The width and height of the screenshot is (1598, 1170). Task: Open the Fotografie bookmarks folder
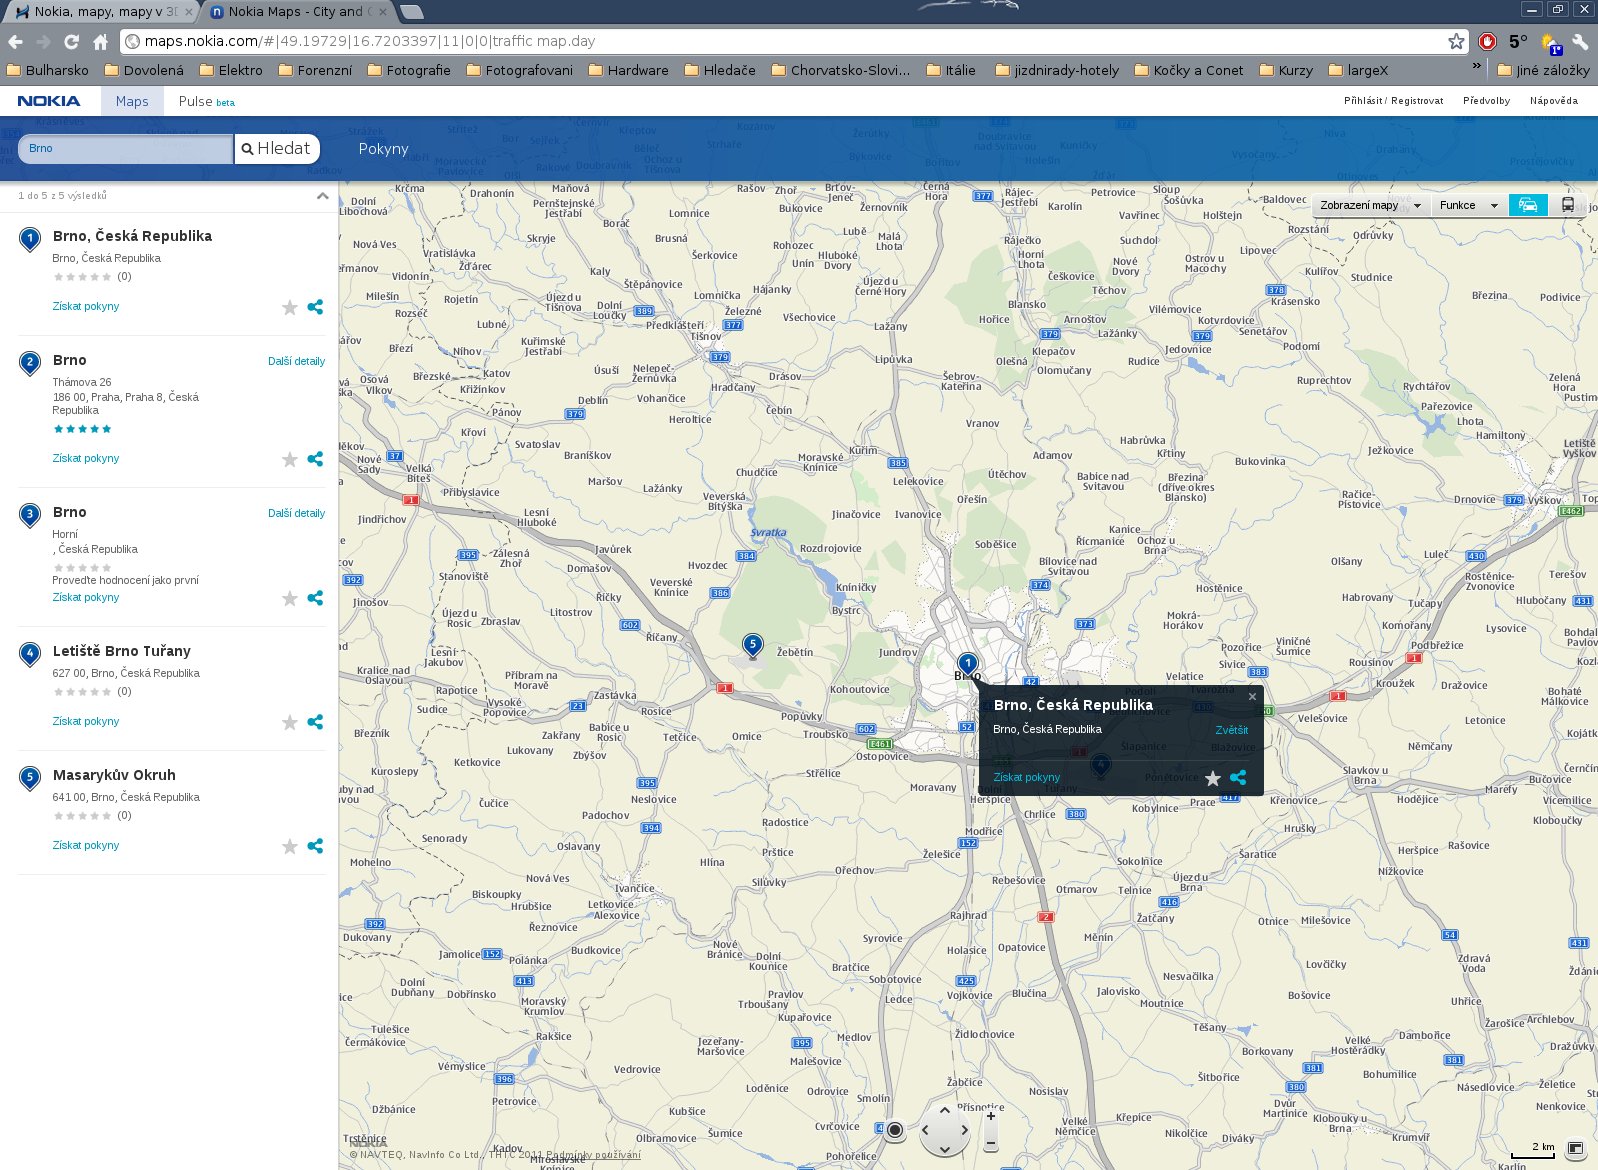click(409, 70)
